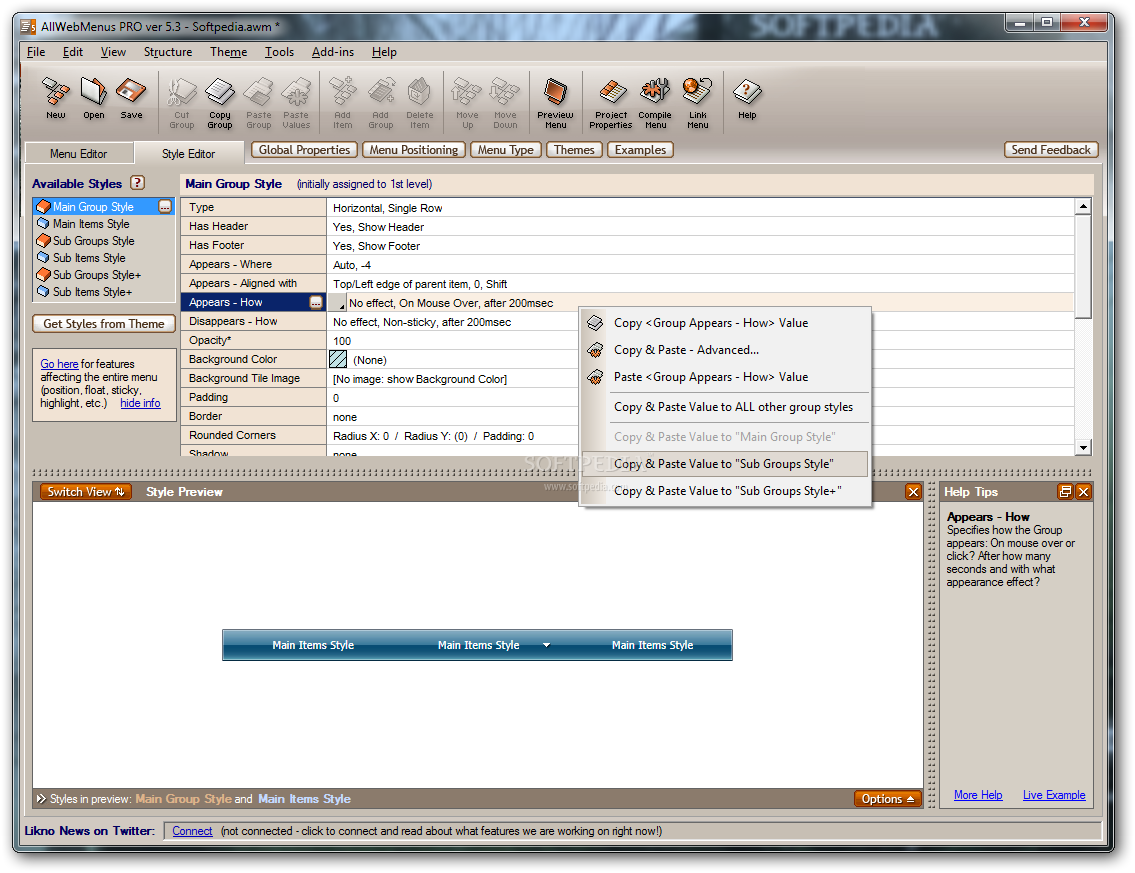Choose Copy <Group Appears - How> Value
Screen dimensions: 1135x873
tap(725, 323)
